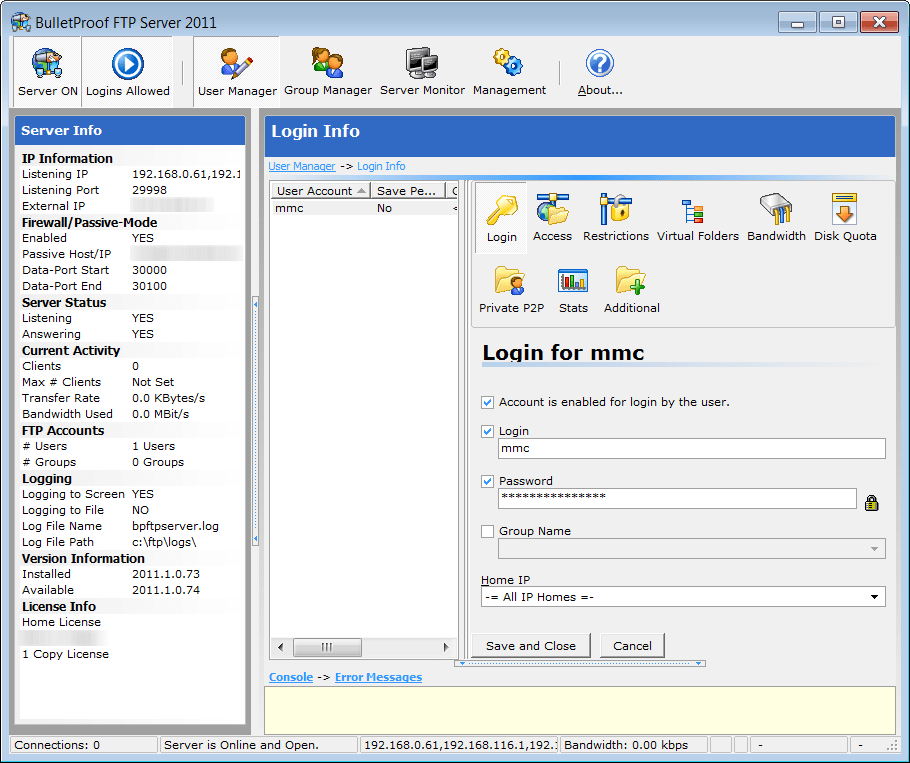Click Save and Close button
The image size is (910, 763).
tap(530, 646)
